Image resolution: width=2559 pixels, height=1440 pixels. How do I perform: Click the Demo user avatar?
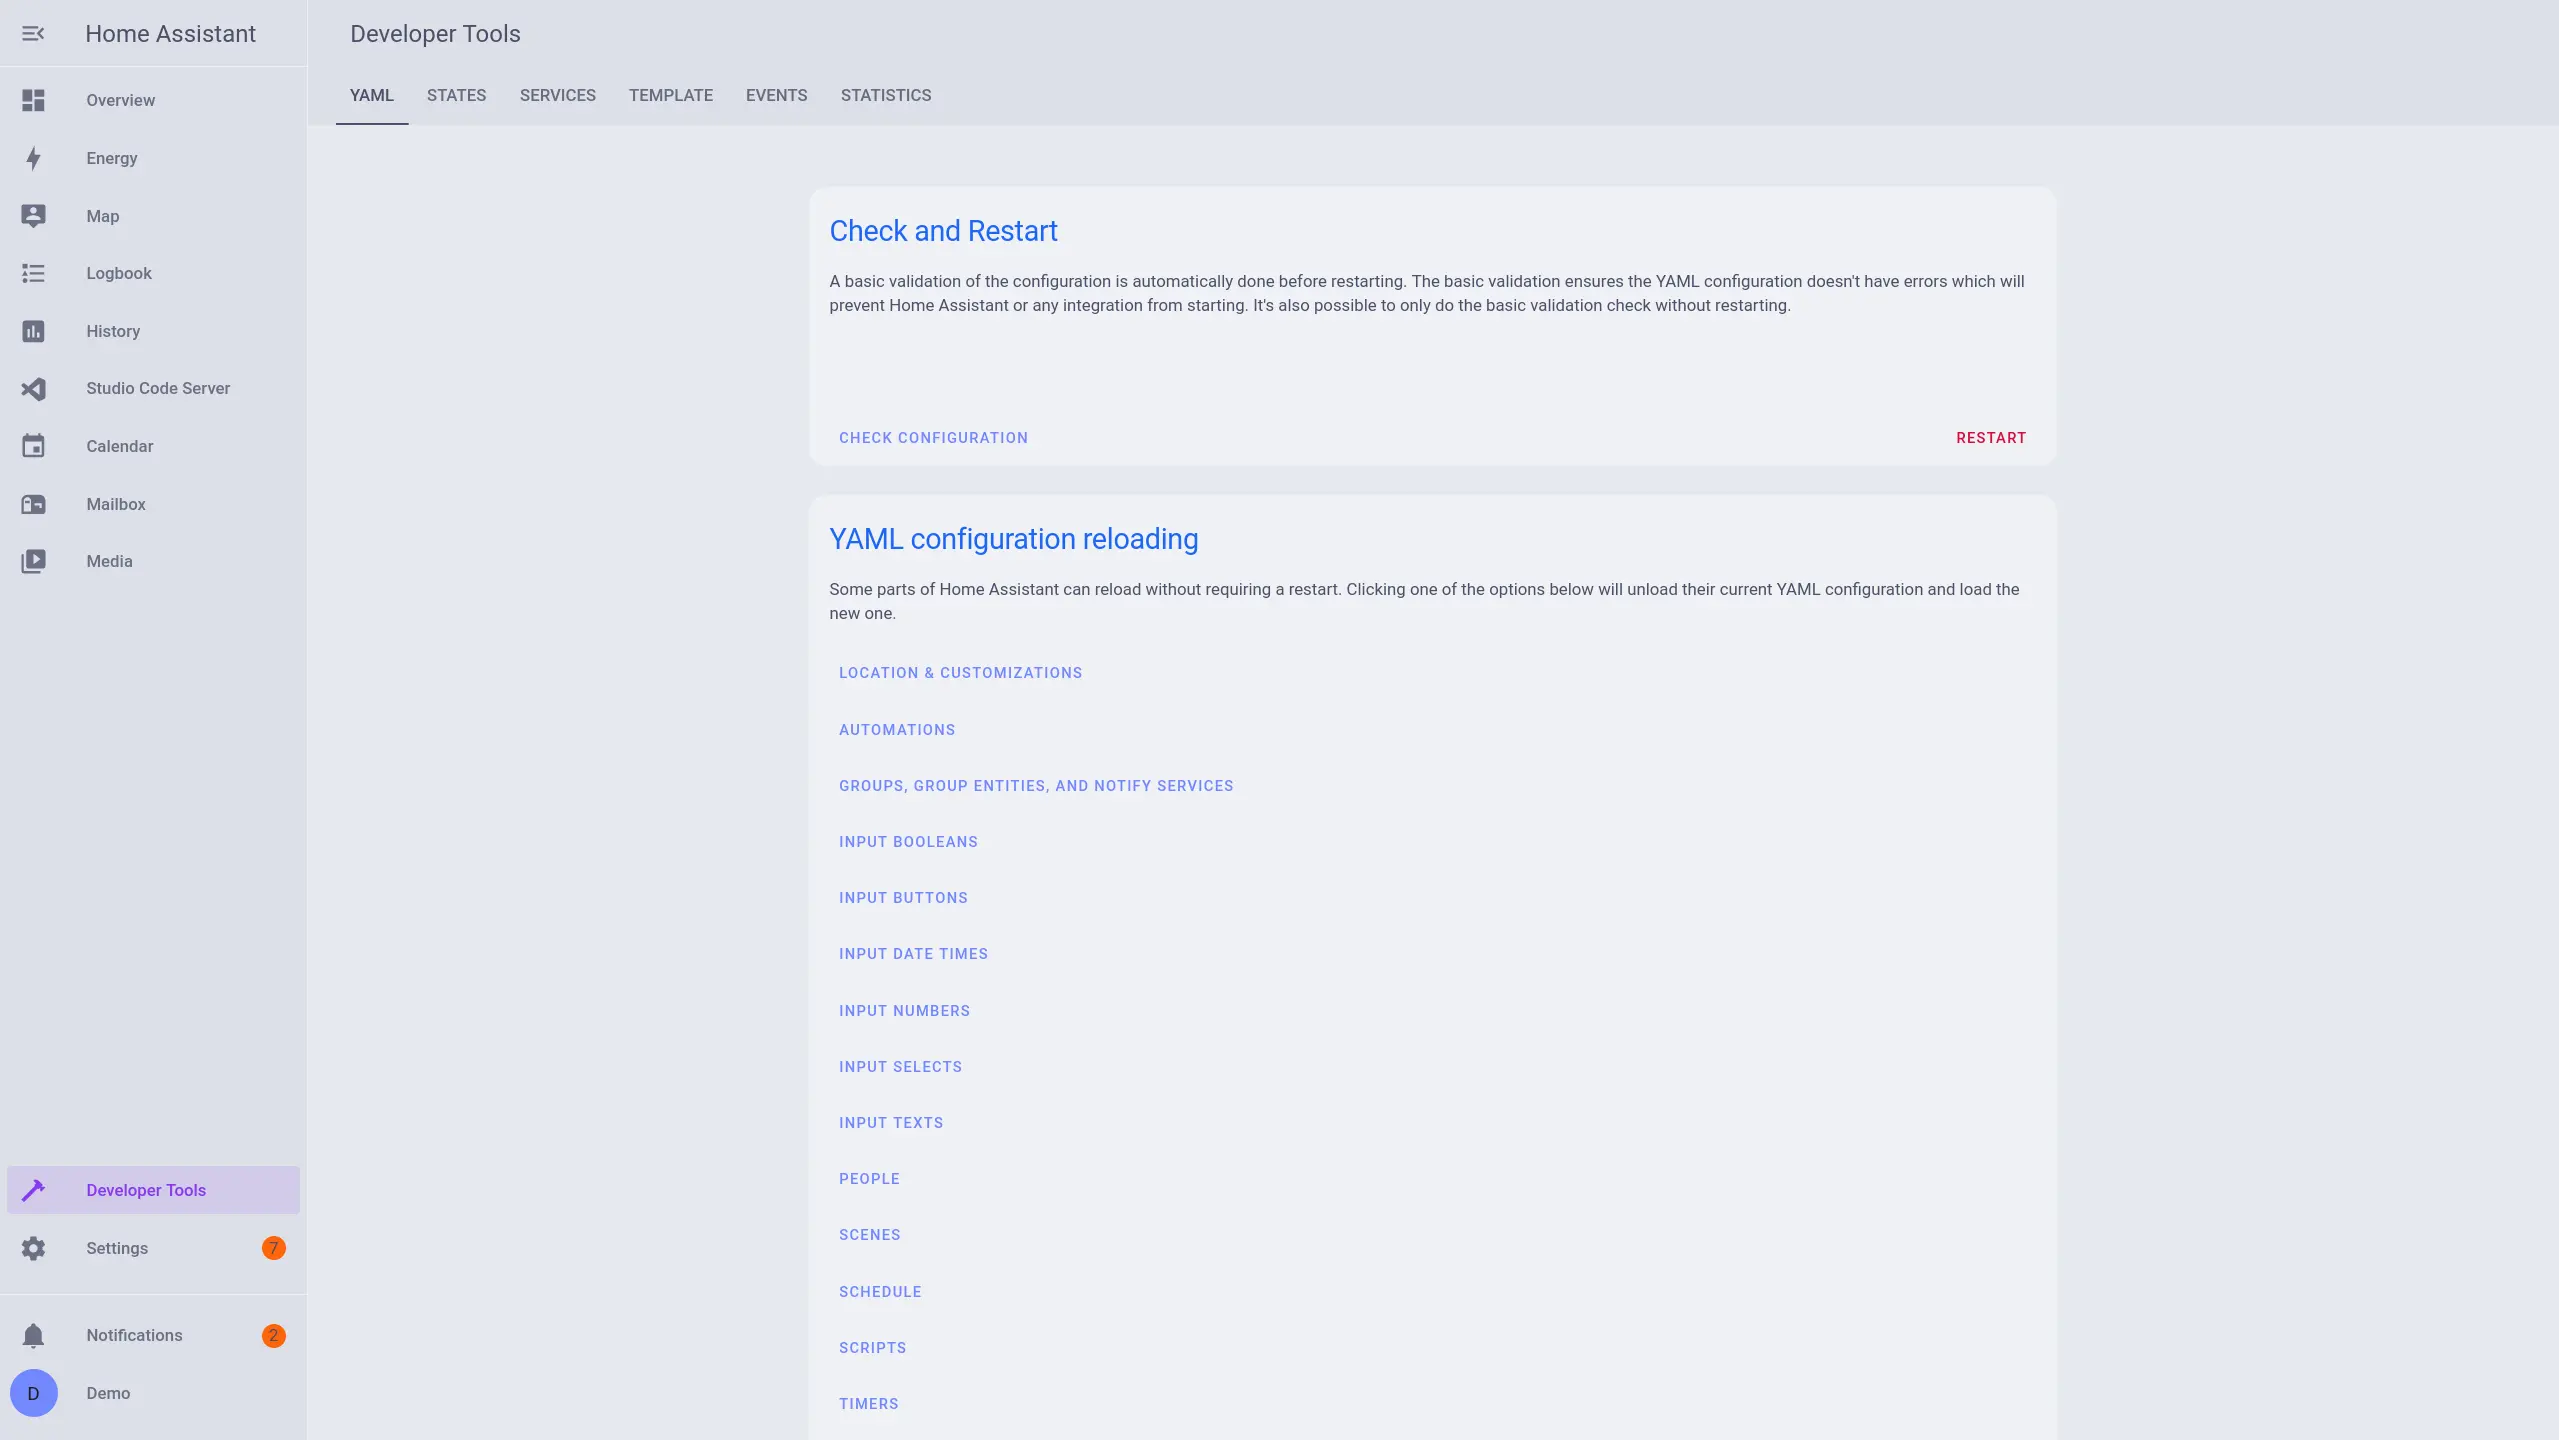pyautogui.click(x=33, y=1393)
